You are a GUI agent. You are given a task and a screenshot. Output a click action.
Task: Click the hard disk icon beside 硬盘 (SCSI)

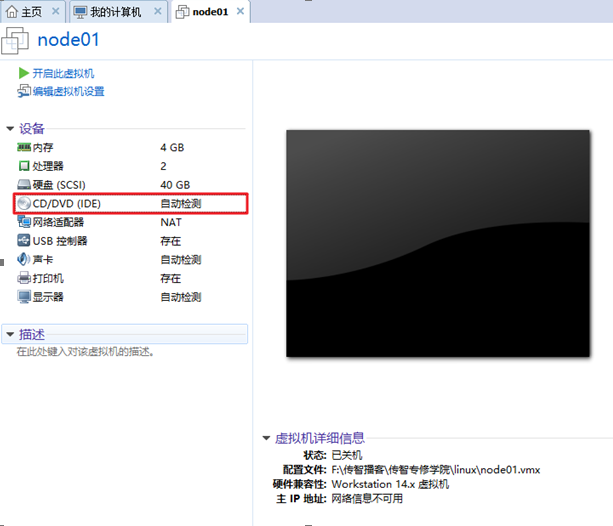tap(24, 185)
